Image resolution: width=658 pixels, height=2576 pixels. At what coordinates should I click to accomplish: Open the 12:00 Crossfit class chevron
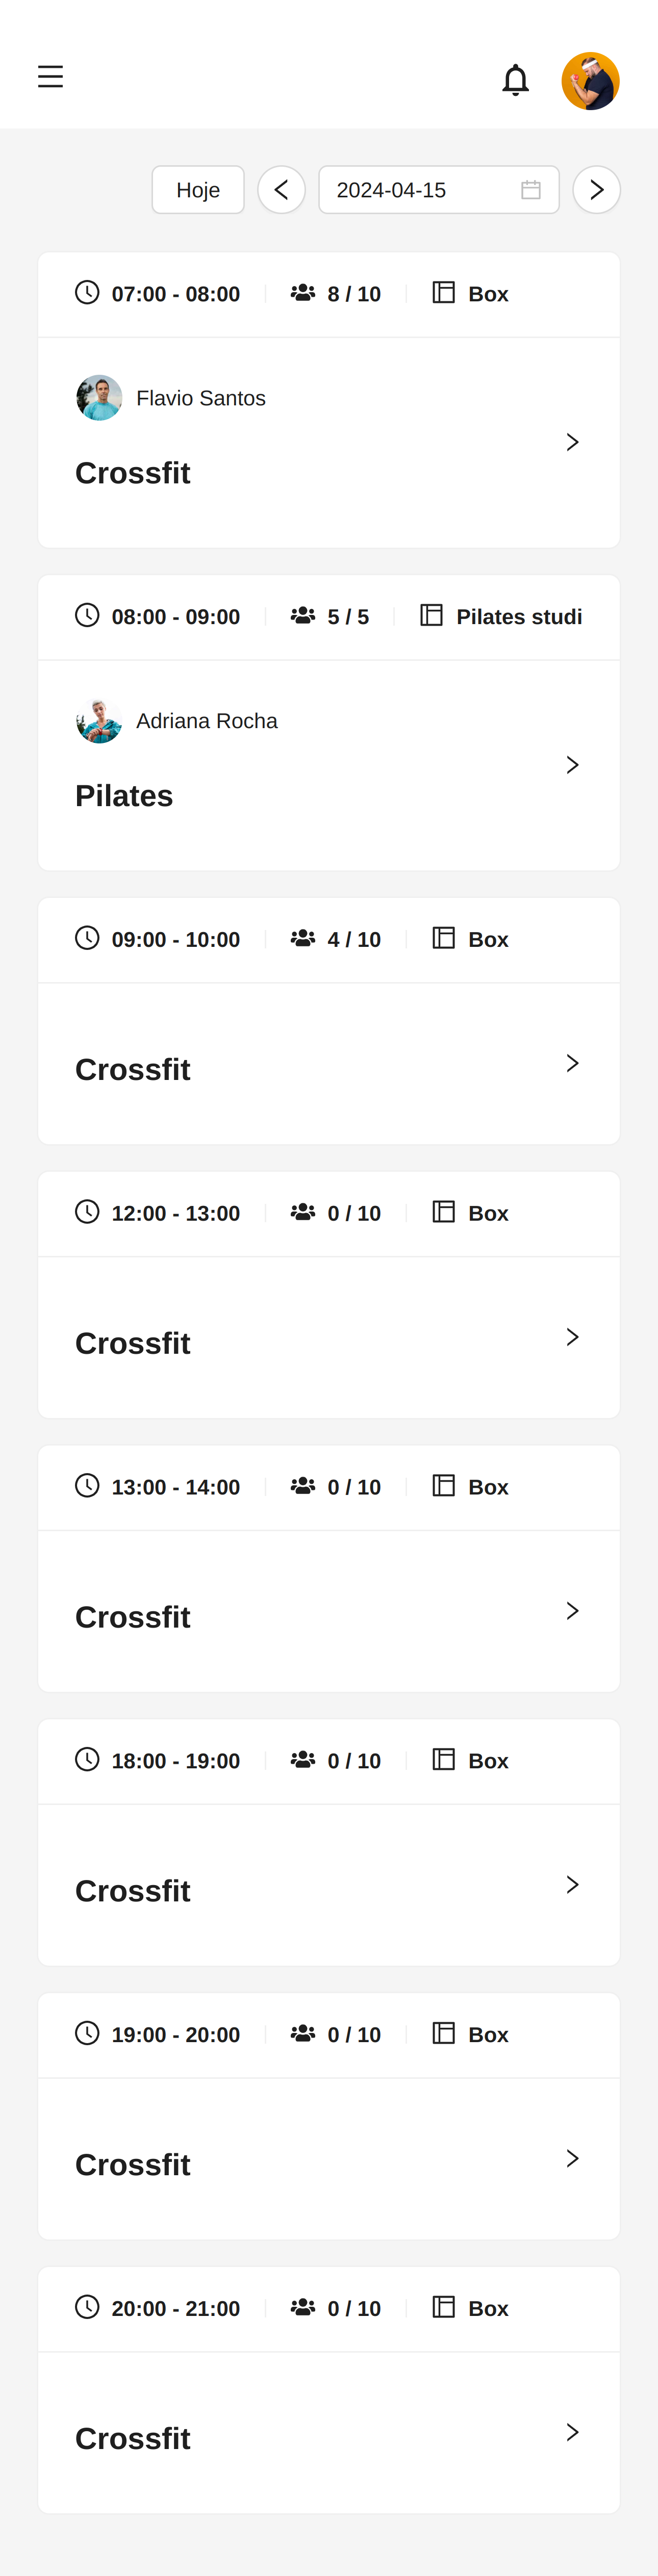click(572, 1337)
